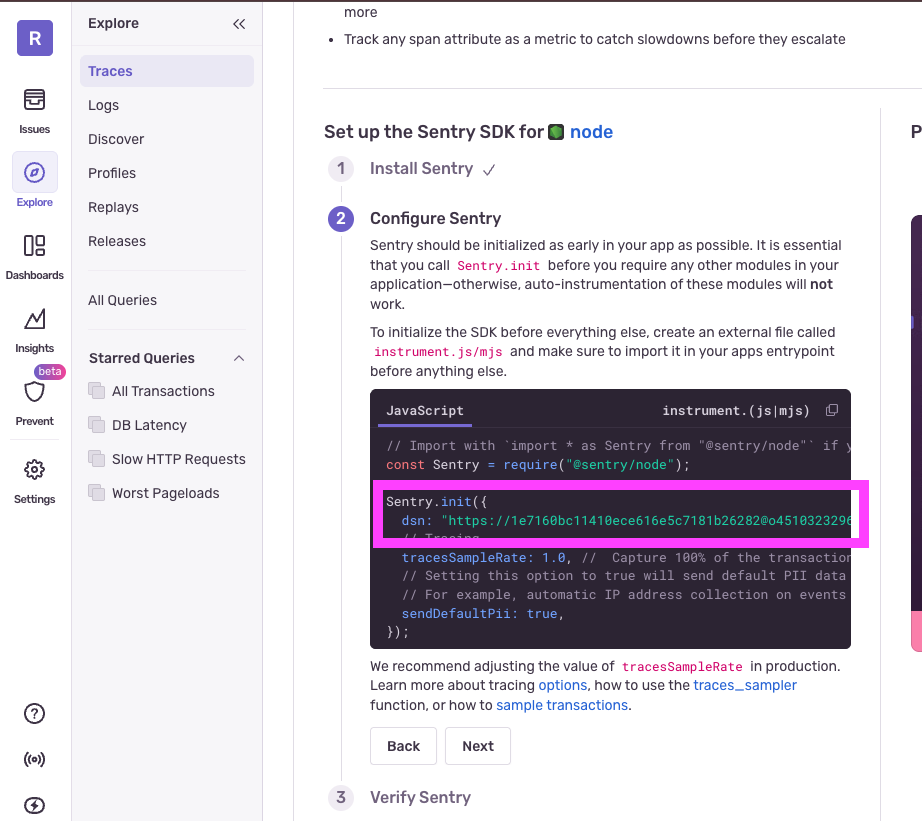Collapse the Explore side panel
Screen dimensions: 922x821
pos(239,23)
